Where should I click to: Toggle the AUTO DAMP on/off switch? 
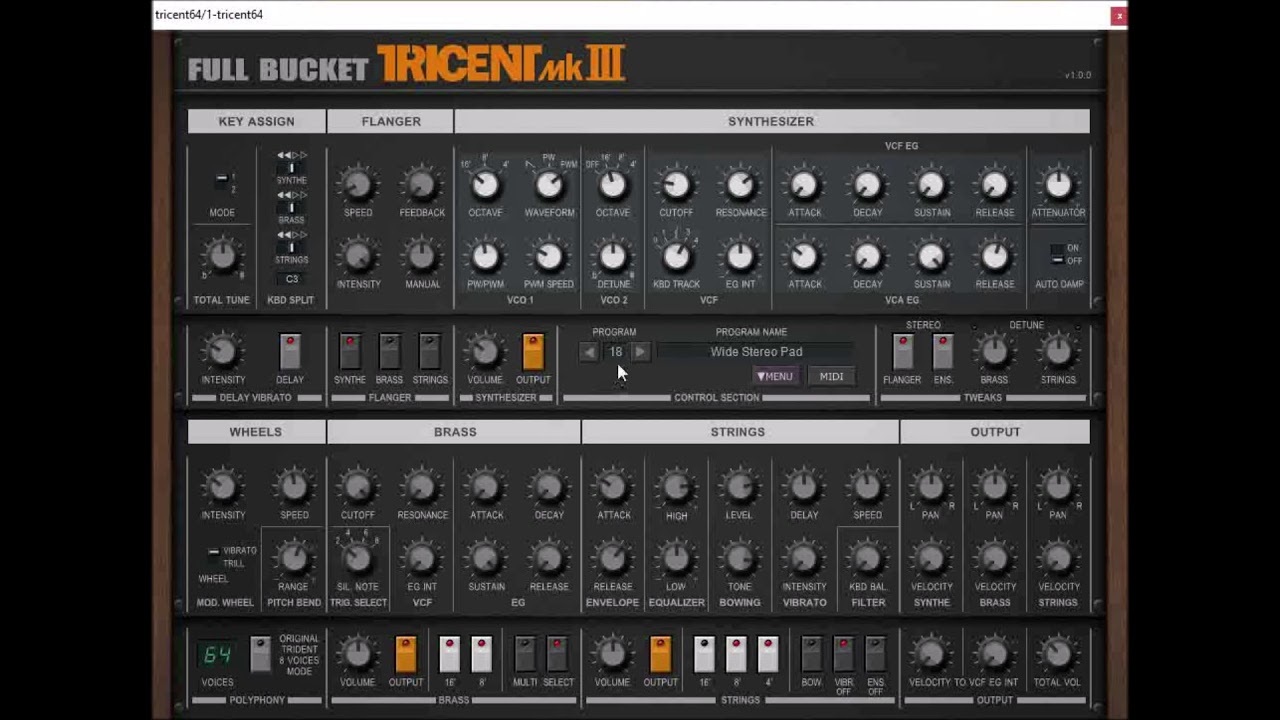click(1057, 254)
